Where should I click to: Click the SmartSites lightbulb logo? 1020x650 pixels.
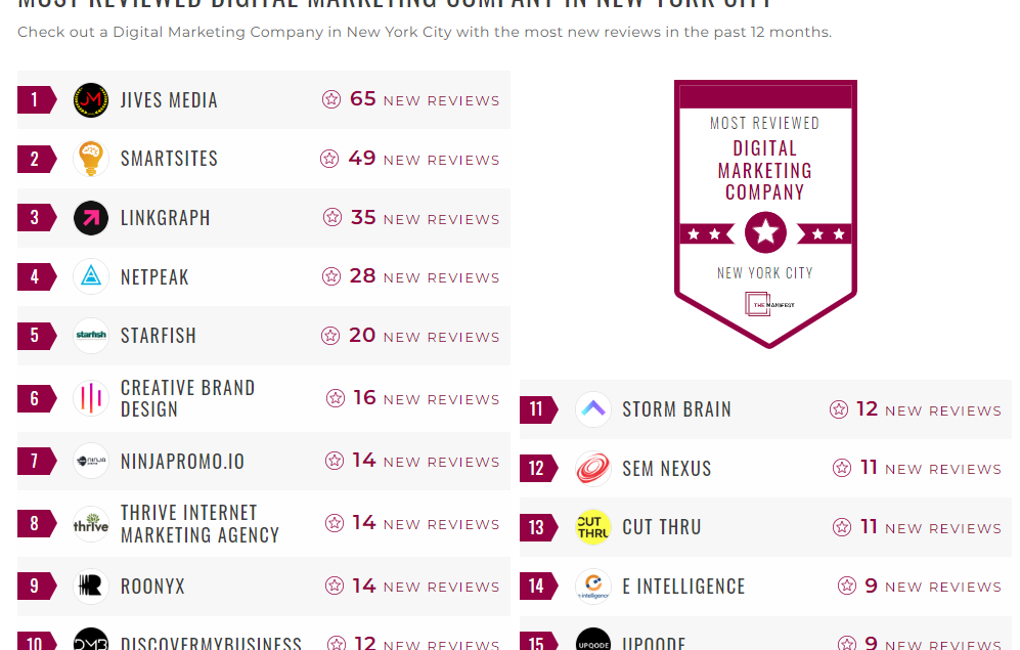click(x=91, y=159)
